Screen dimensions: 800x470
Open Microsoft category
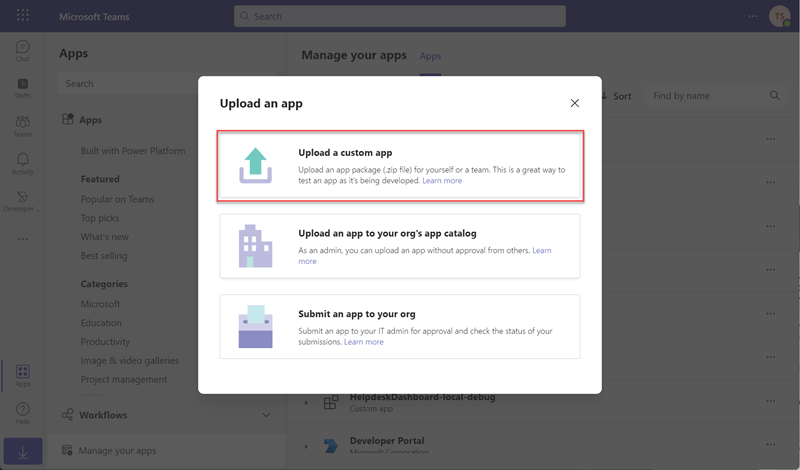[101, 304]
